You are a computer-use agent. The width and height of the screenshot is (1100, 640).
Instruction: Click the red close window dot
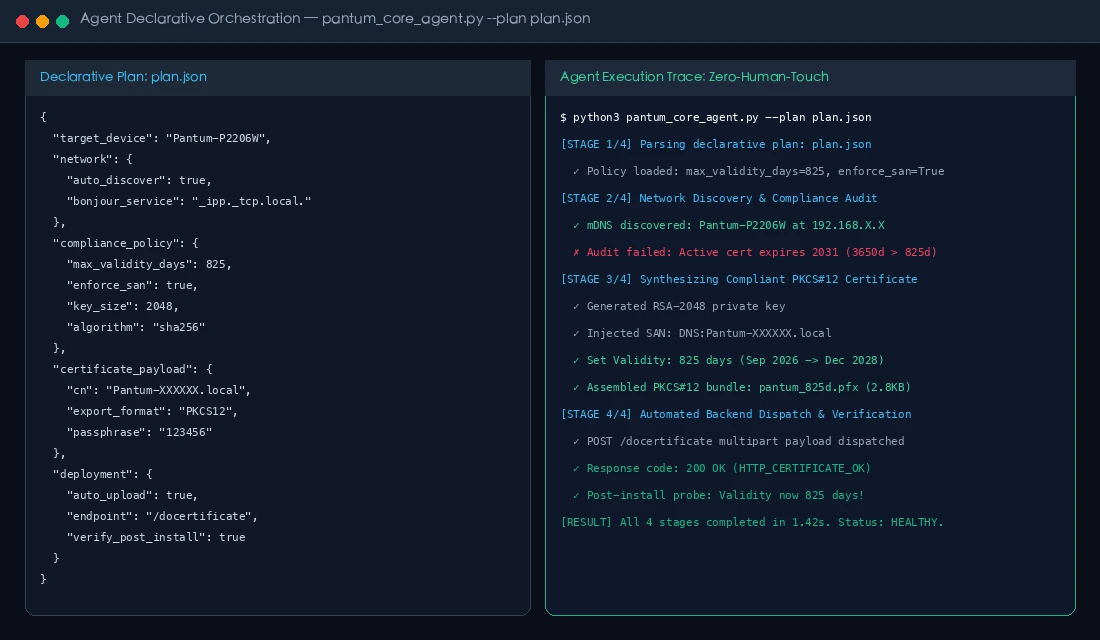pos(22,21)
